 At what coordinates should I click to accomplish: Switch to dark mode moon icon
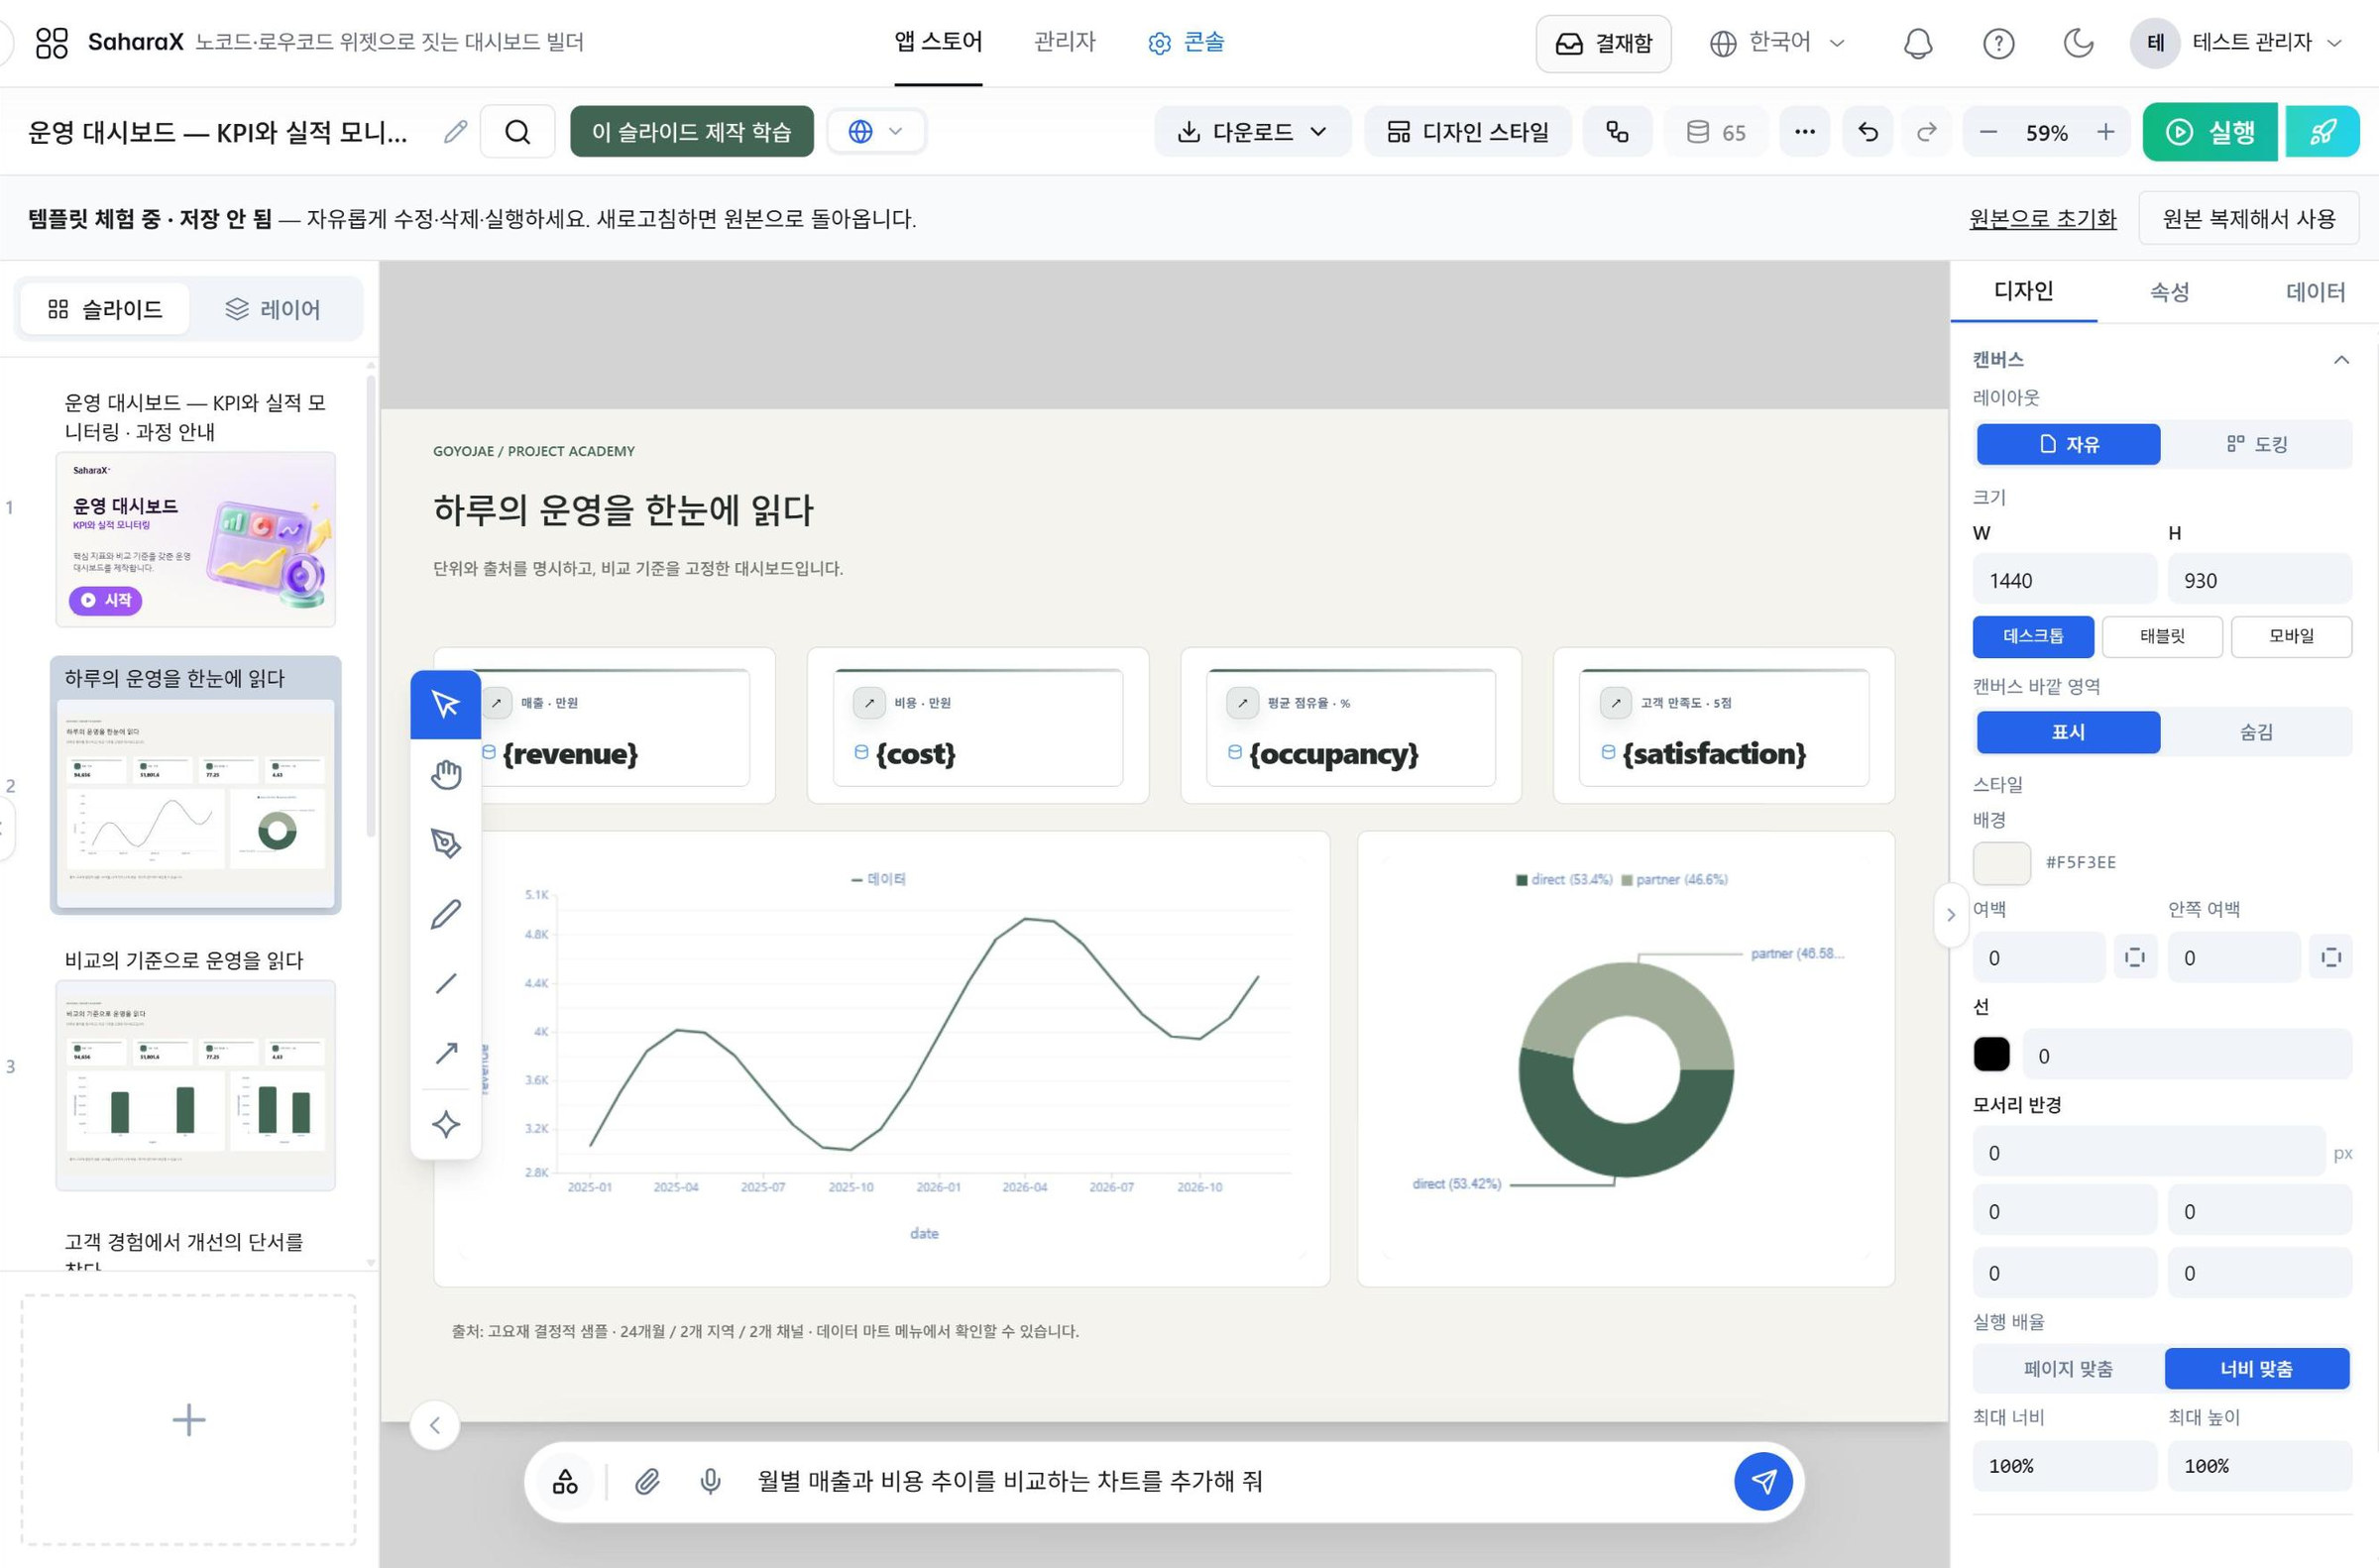2078,43
